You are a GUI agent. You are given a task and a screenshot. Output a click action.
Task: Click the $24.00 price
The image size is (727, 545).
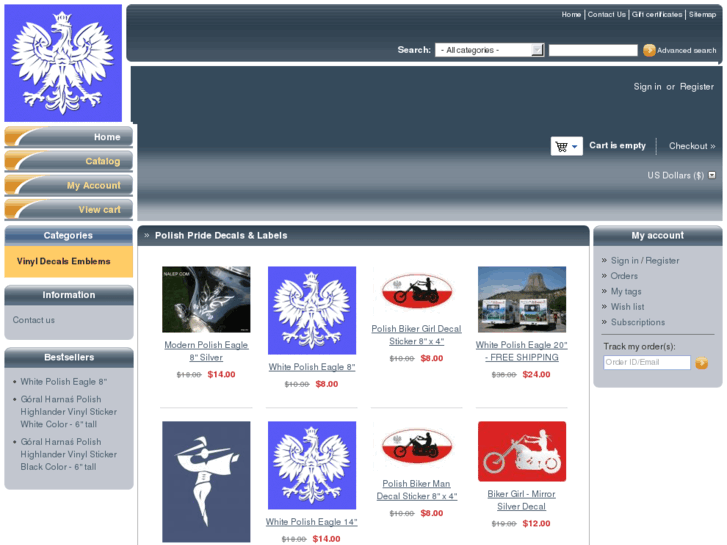pos(536,374)
